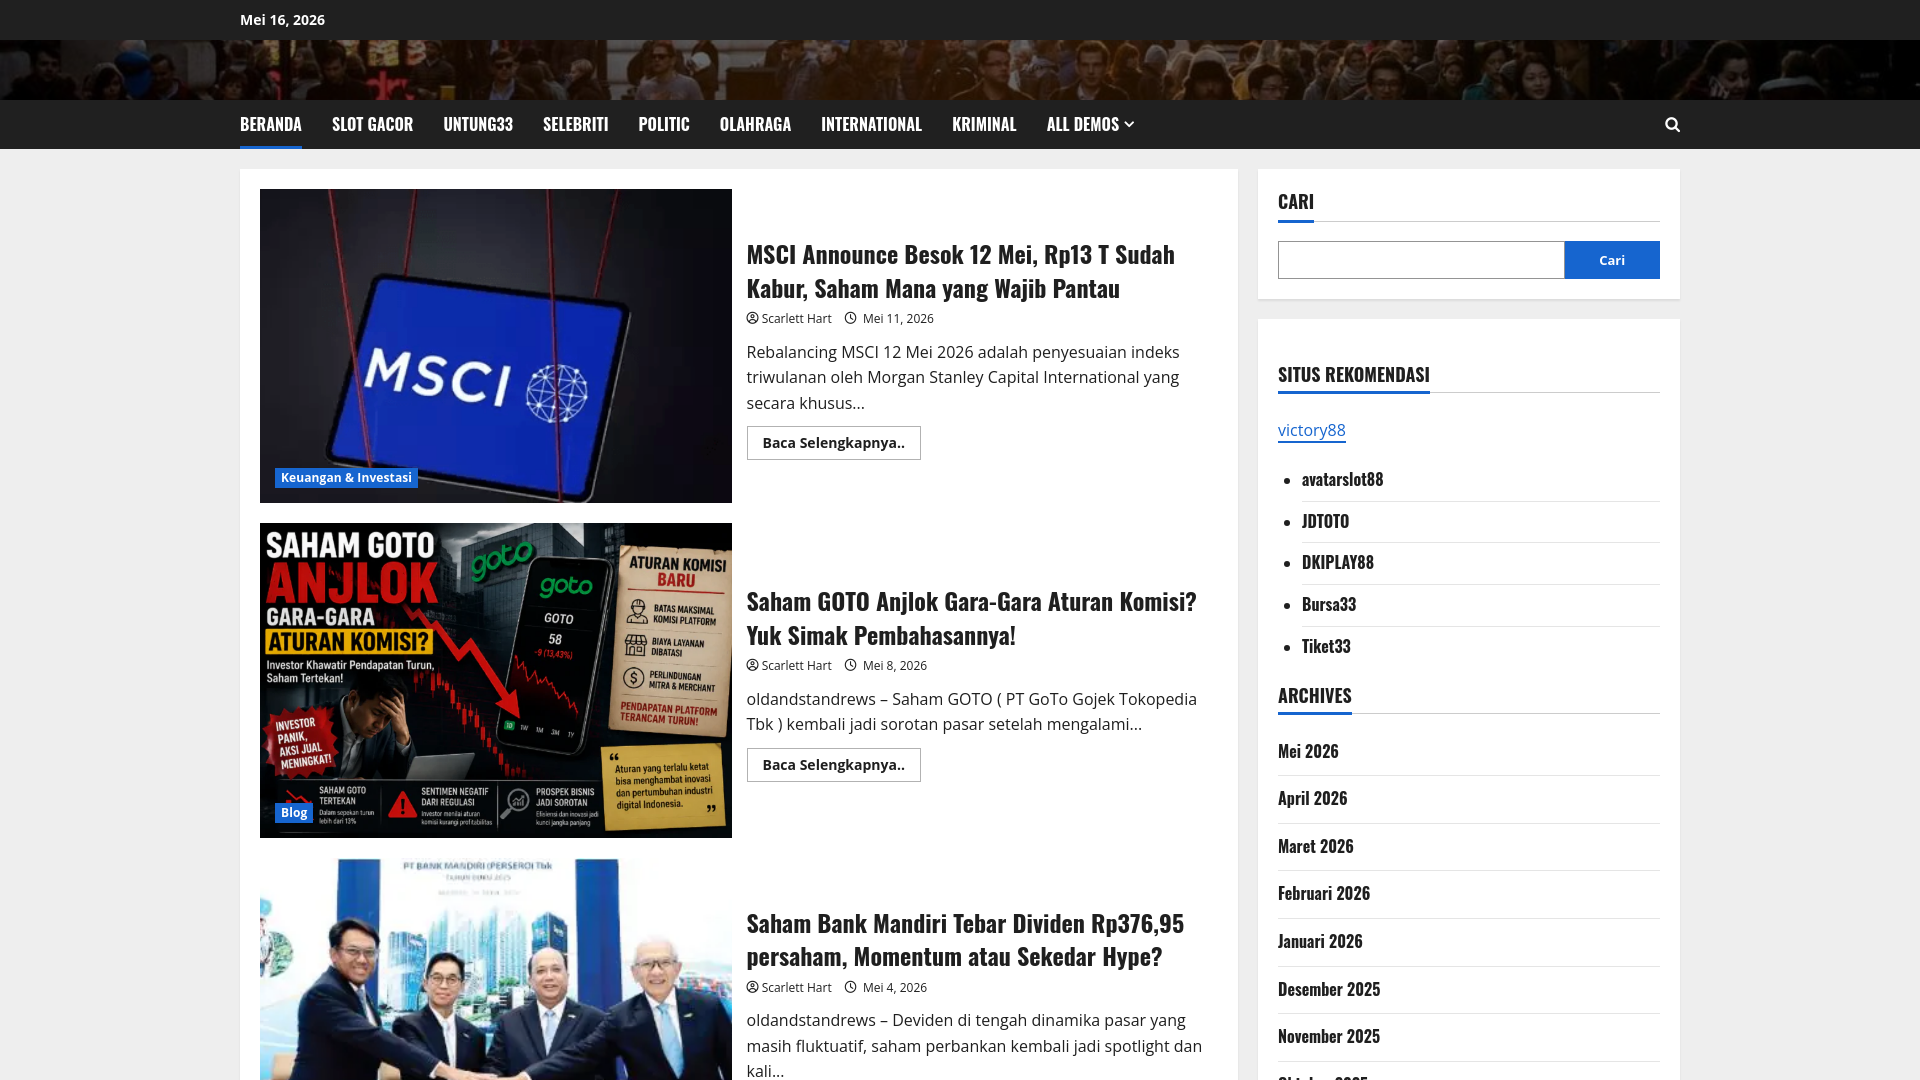Open the November 2025 archive
1920x1080 pixels.
tap(1328, 1036)
